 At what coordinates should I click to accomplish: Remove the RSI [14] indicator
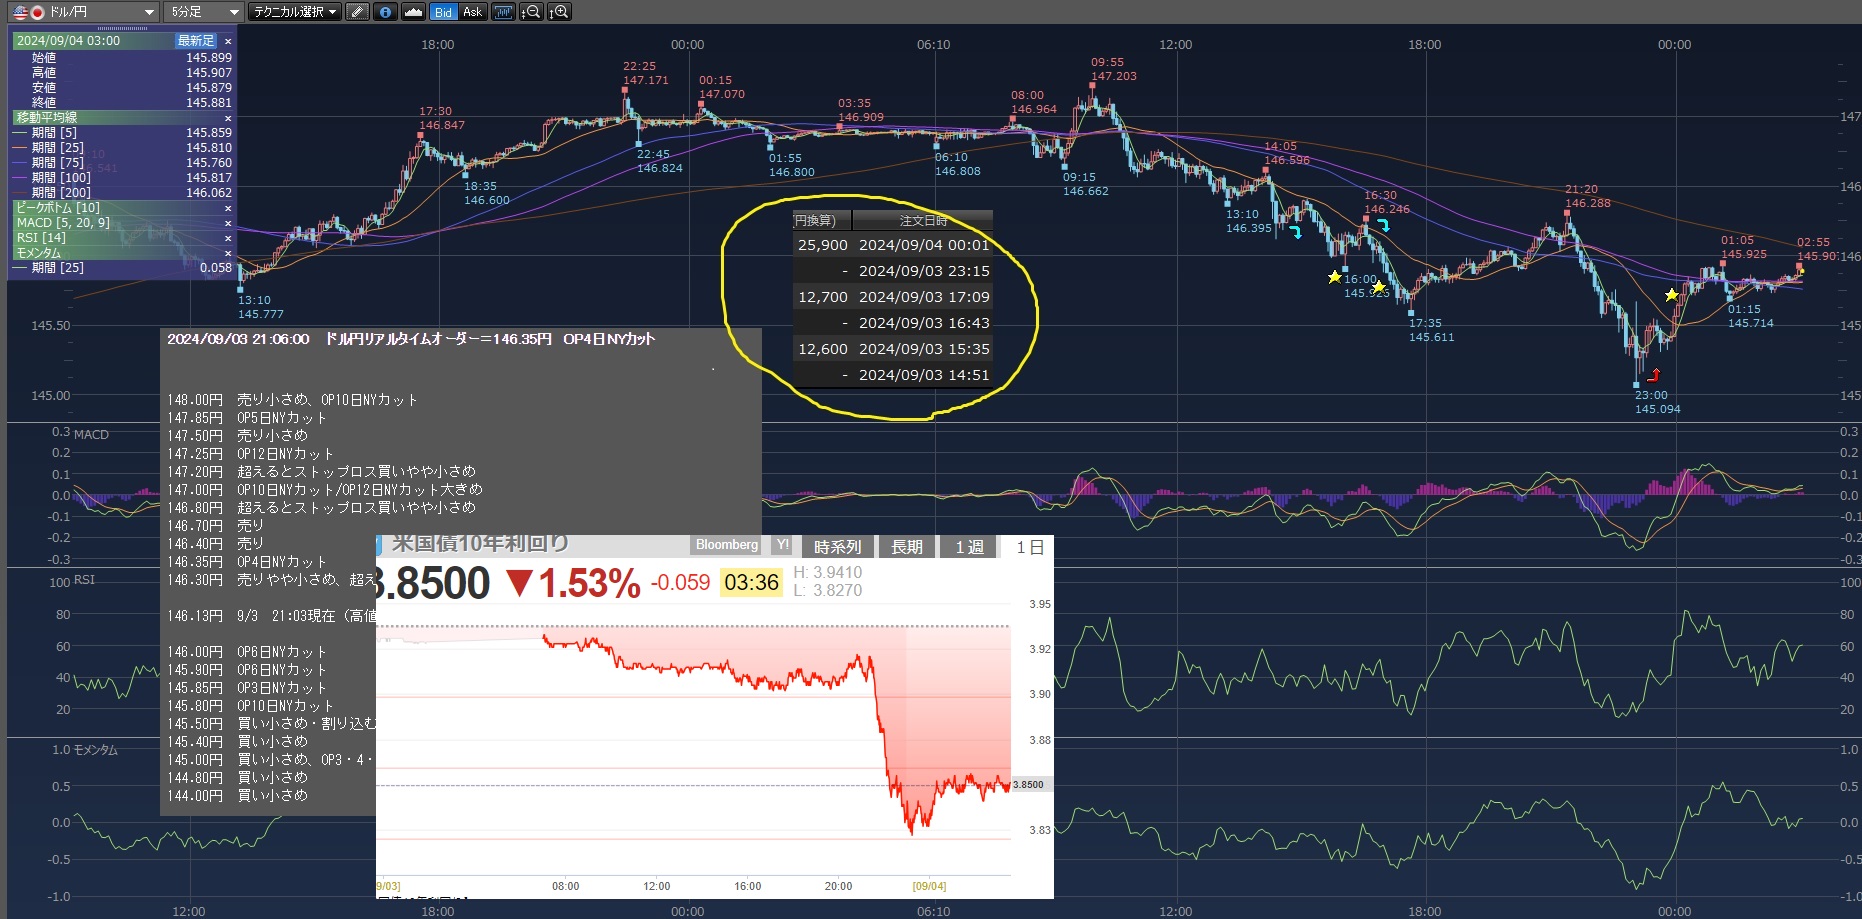pos(228,238)
